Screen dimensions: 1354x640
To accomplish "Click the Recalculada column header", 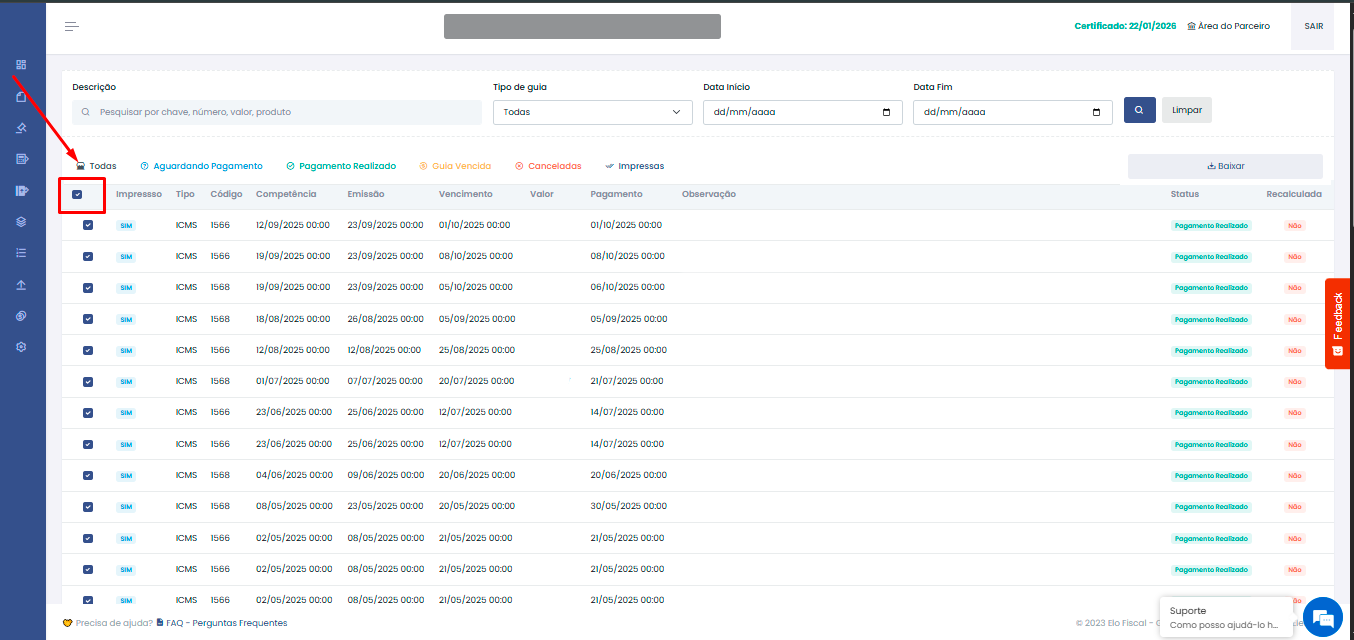I will [1294, 194].
